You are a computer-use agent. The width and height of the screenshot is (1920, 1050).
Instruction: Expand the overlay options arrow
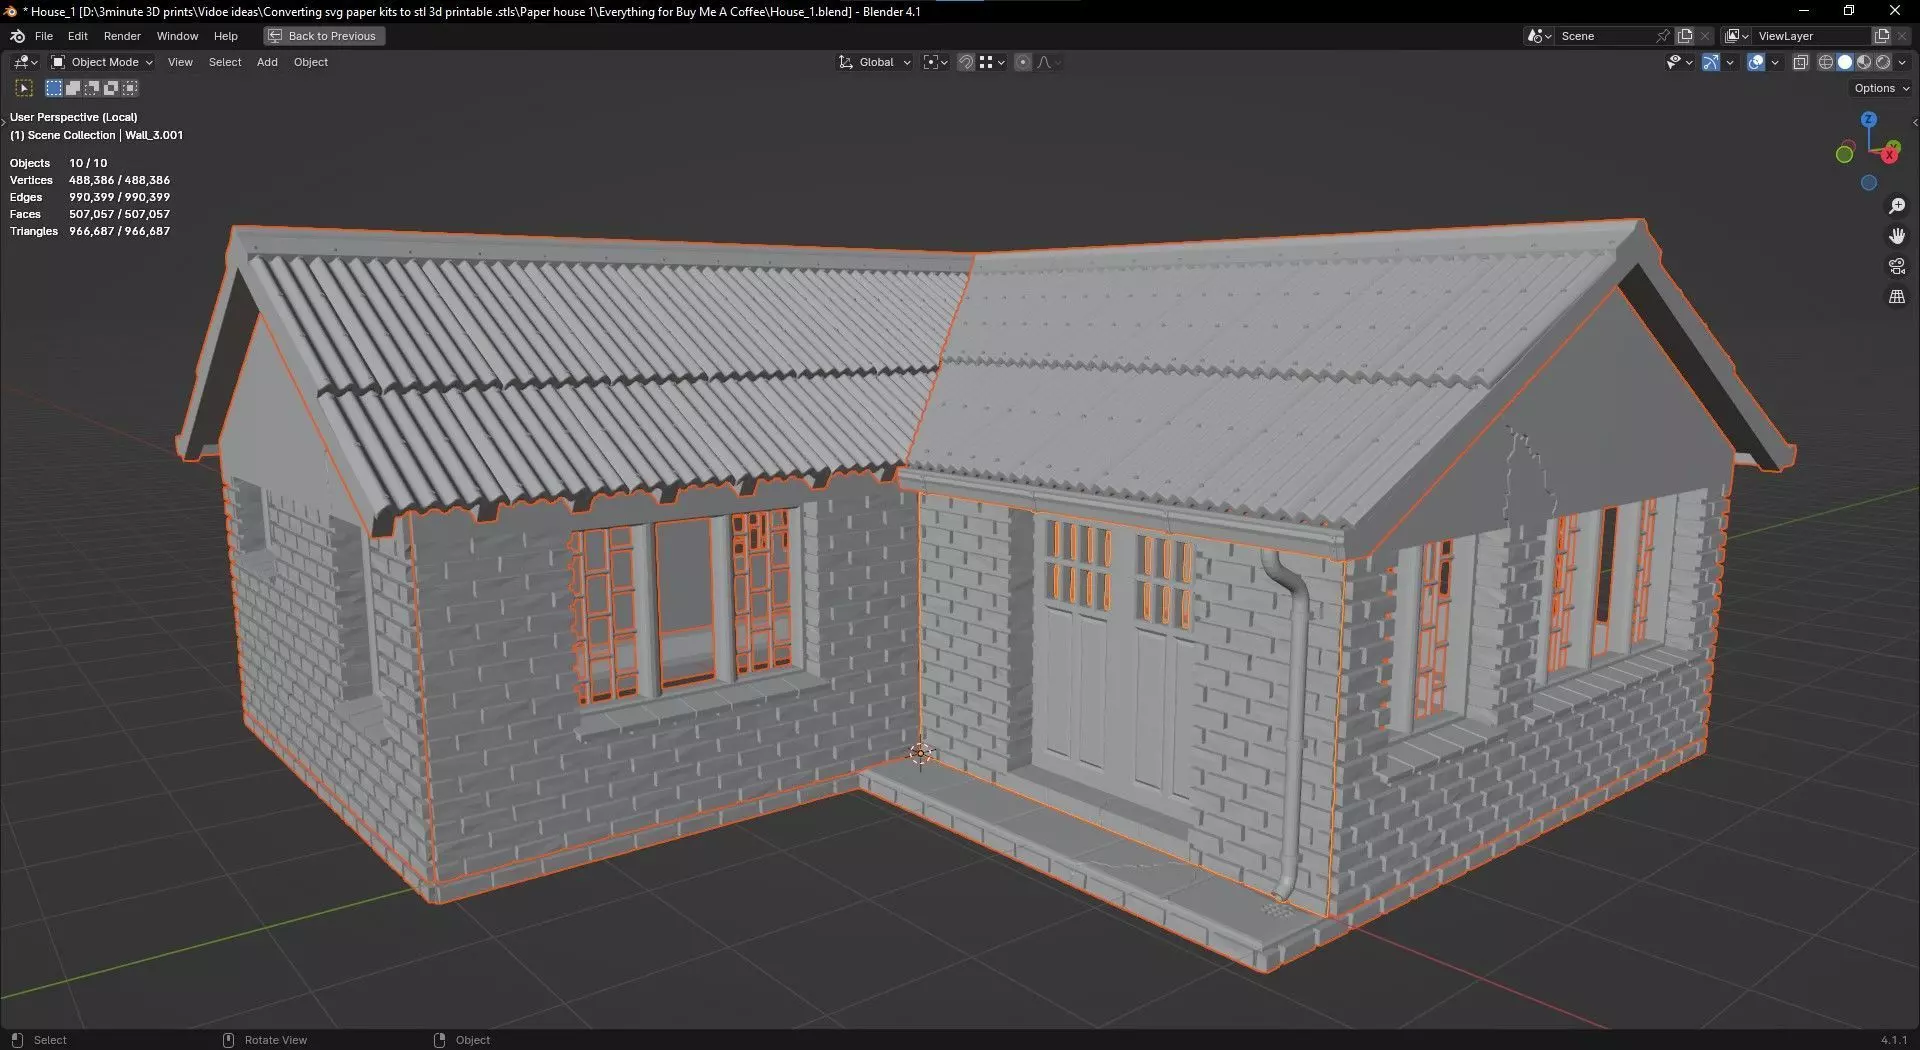[x=1775, y=62]
